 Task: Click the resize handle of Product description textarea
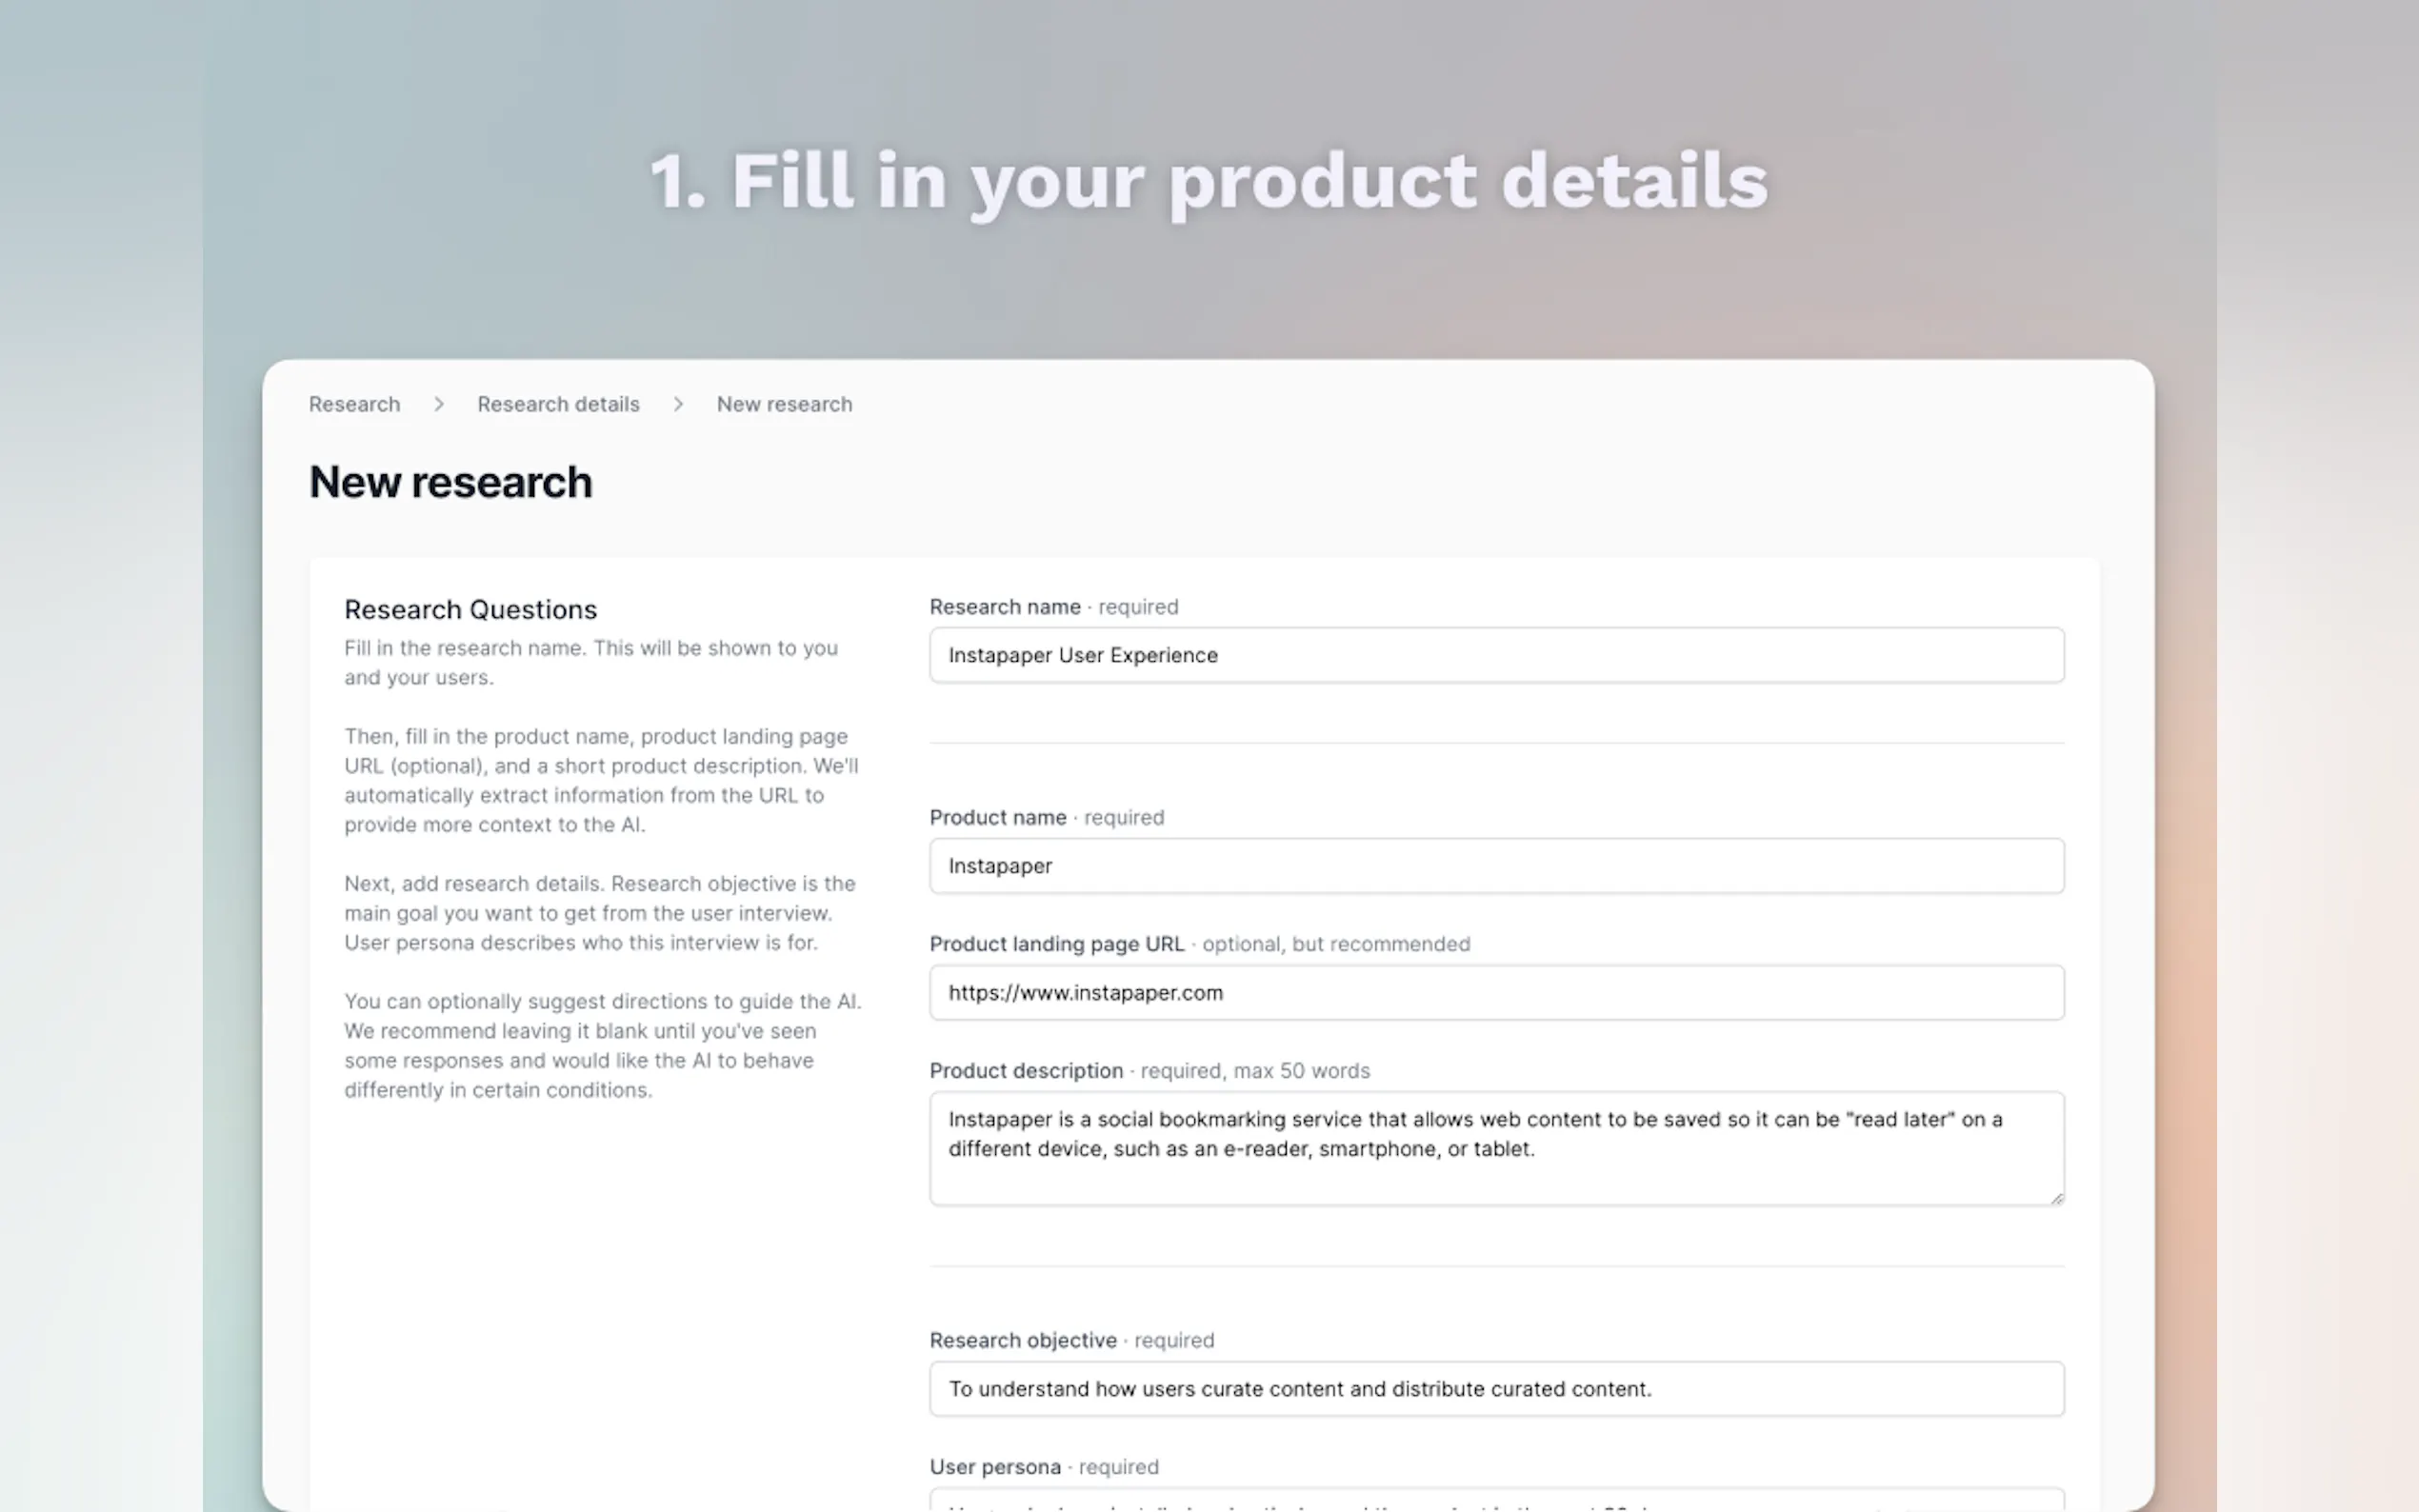click(x=2055, y=1197)
